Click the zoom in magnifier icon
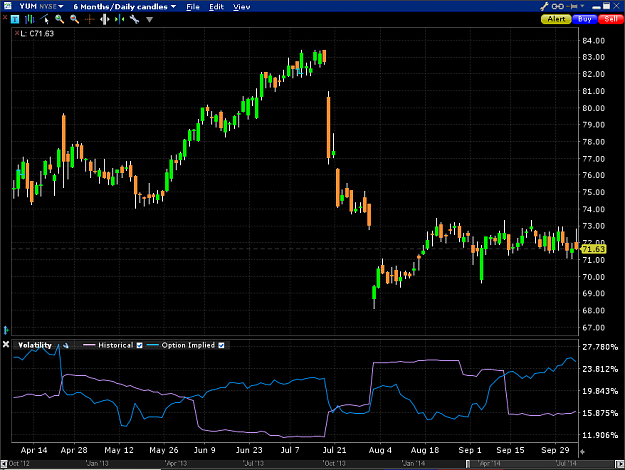 tap(59, 19)
